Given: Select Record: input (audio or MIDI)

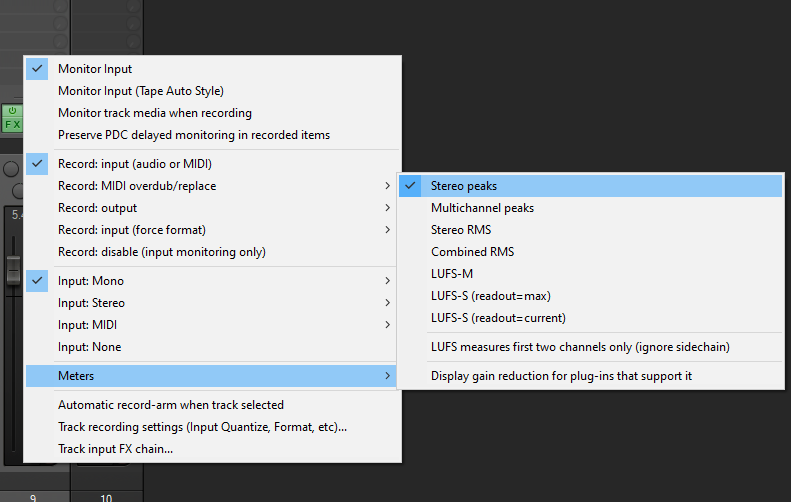Looking at the screenshot, I should click(134, 164).
